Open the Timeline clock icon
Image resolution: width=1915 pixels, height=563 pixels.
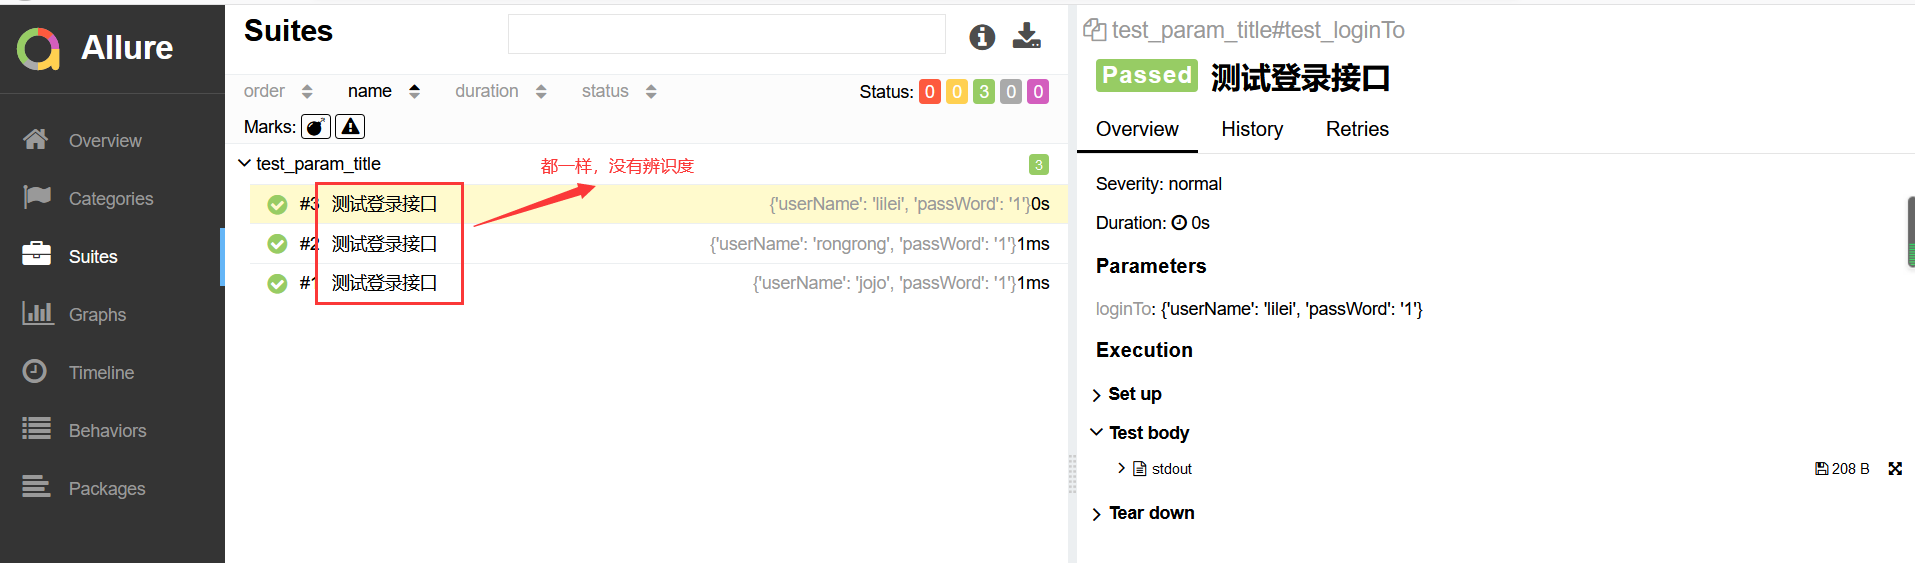35,372
